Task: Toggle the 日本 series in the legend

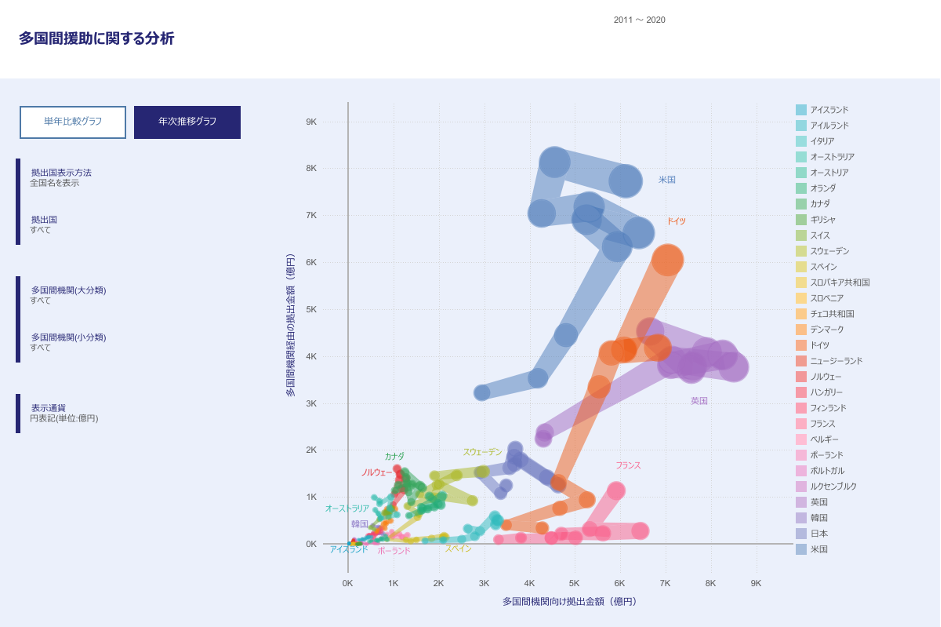Action: click(818, 533)
